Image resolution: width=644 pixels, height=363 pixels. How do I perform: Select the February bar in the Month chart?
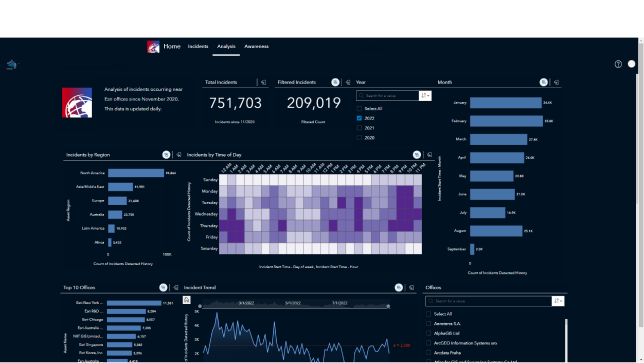pos(506,121)
